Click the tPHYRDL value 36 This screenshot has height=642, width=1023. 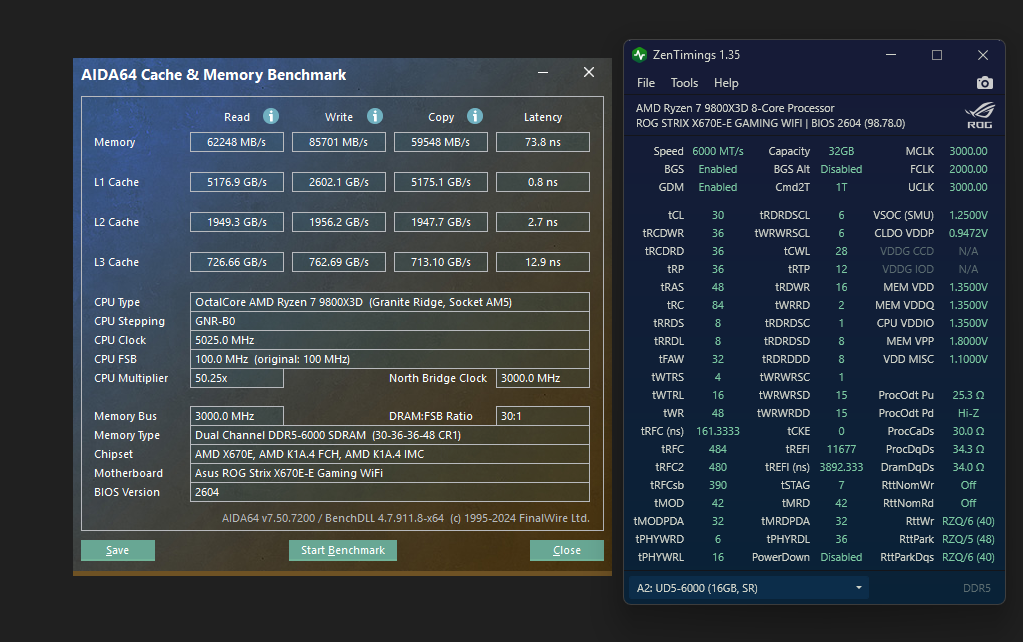[x=841, y=539]
